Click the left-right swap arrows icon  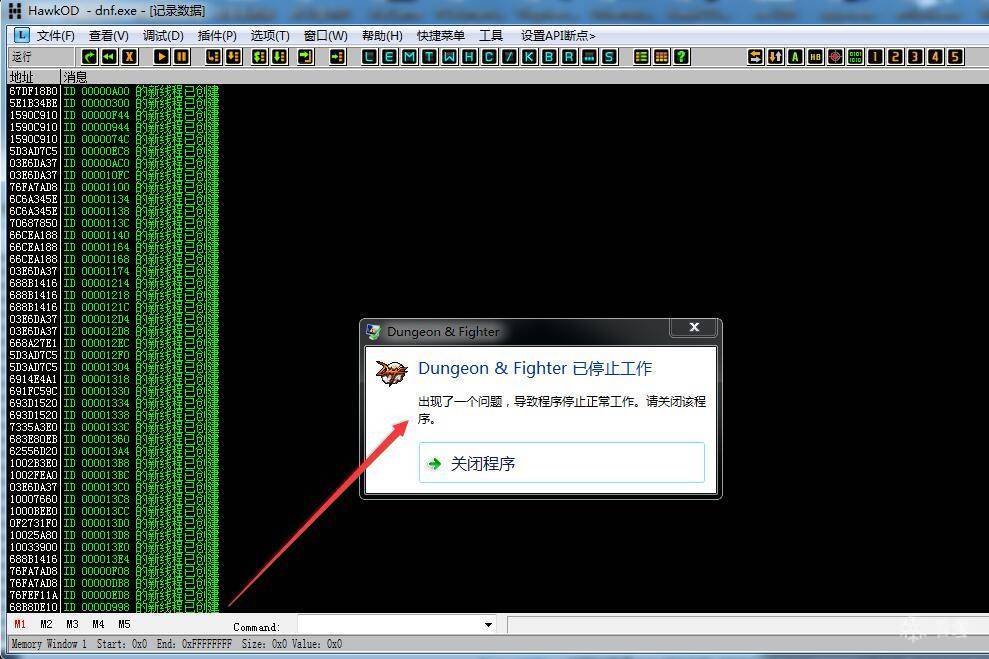point(756,57)
